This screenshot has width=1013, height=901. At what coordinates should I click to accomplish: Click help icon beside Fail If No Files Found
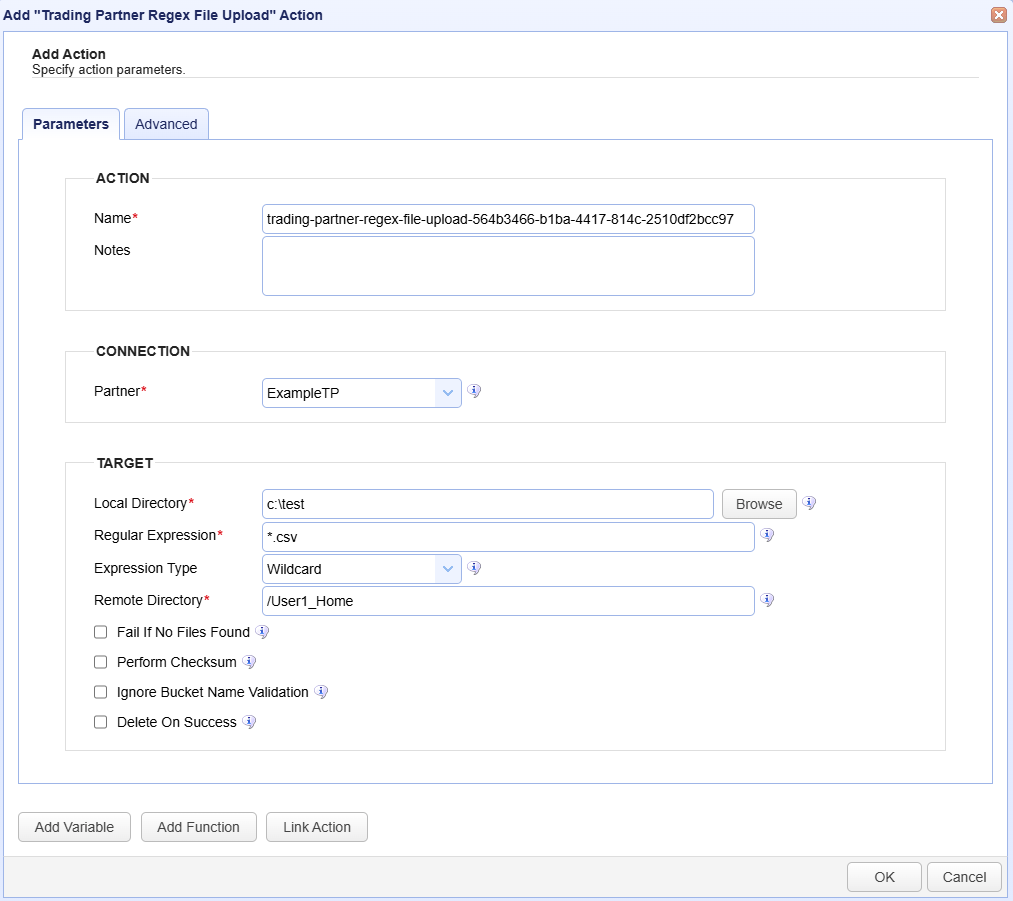tap(262, 632)
